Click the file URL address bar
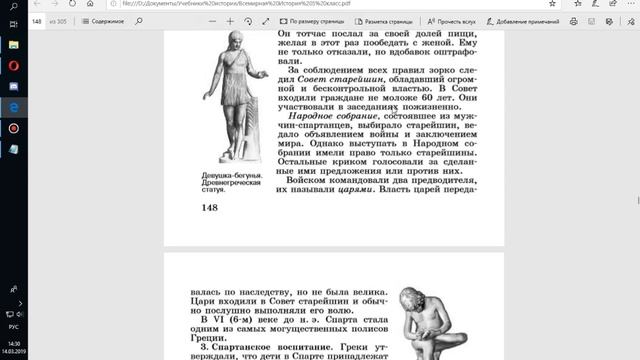The height and width of the screenshot is (360, 640). pyautogui.click(x=327, y=4)
